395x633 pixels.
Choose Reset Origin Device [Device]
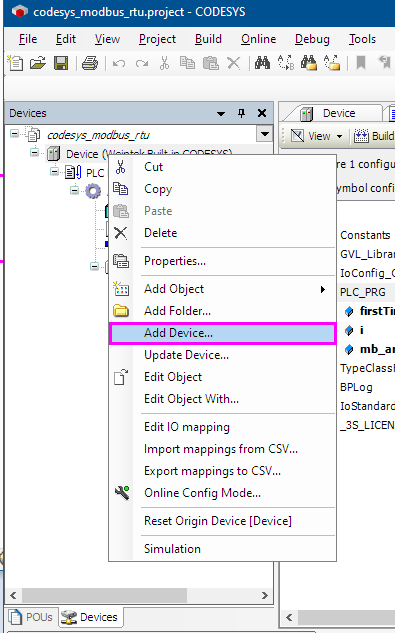pos(223,521)
